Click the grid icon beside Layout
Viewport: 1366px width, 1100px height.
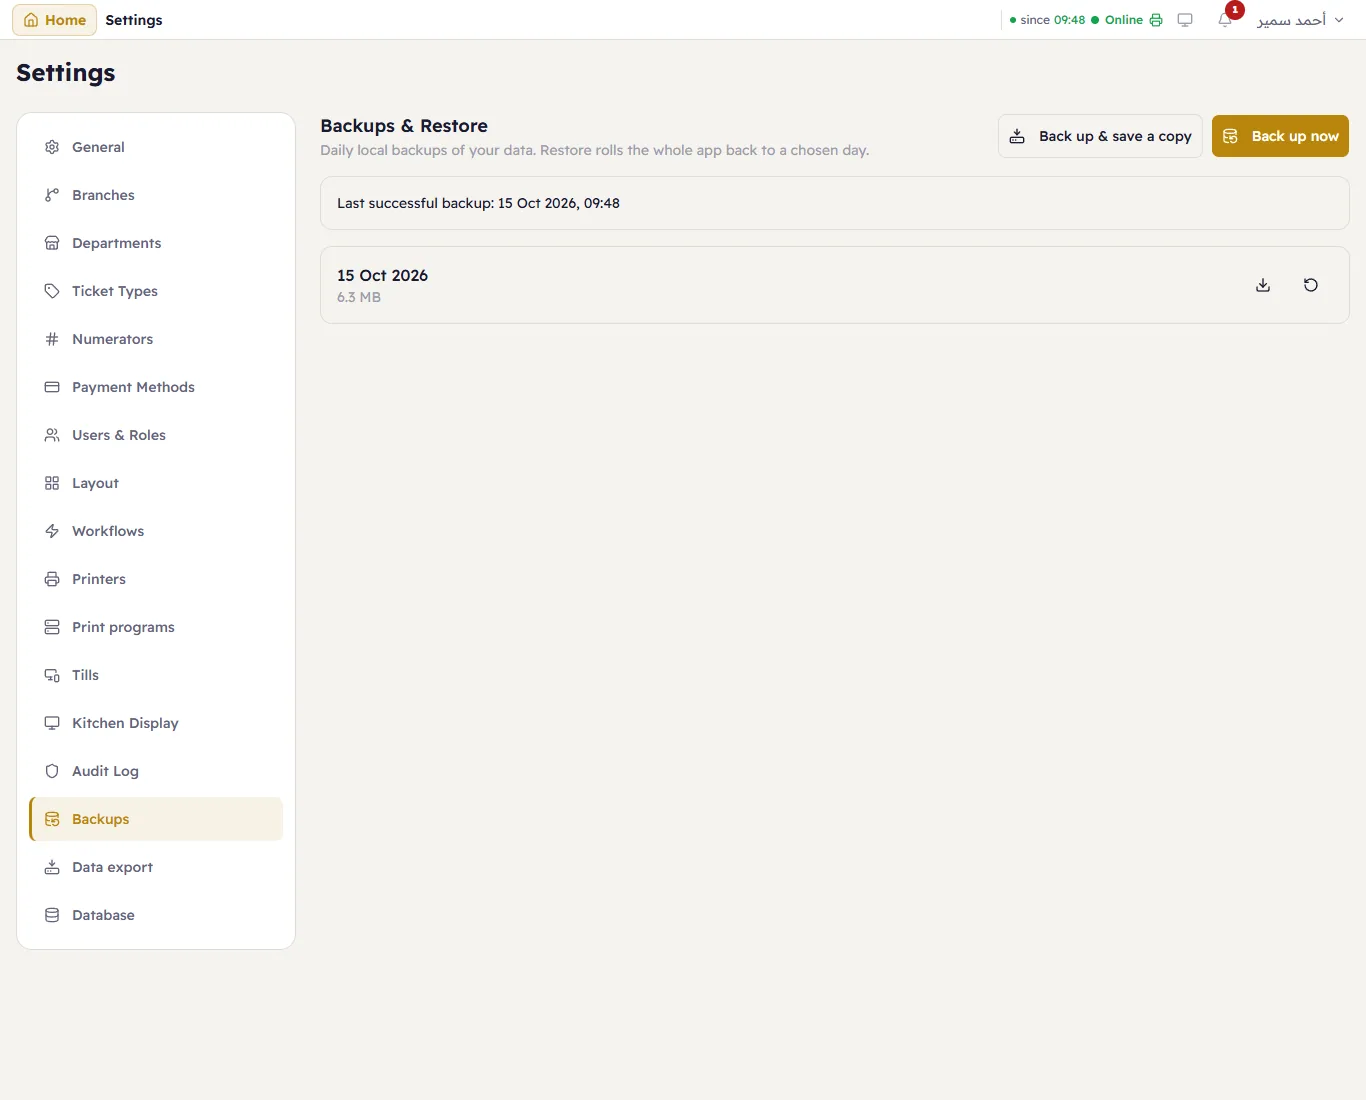[x=52, y=483]
